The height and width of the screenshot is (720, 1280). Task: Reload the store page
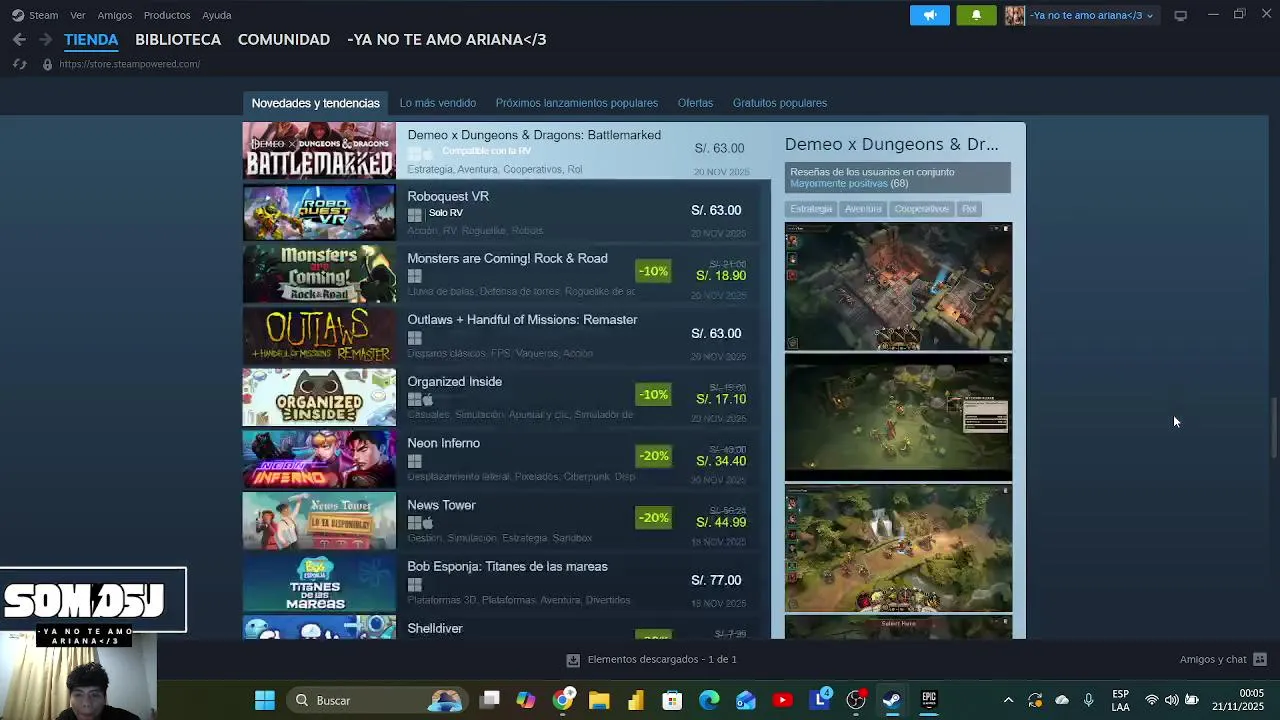(x=19, y=64)
